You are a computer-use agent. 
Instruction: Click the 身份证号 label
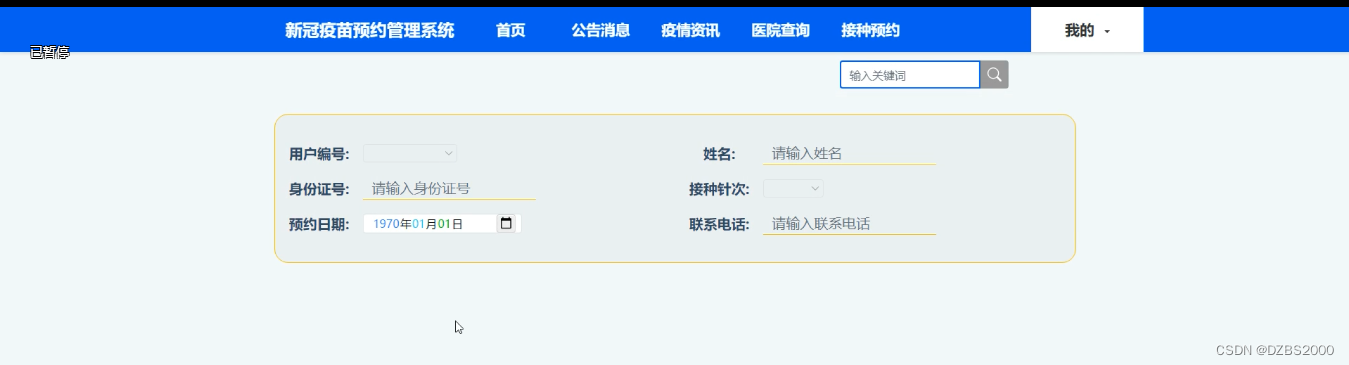[319, 189]
